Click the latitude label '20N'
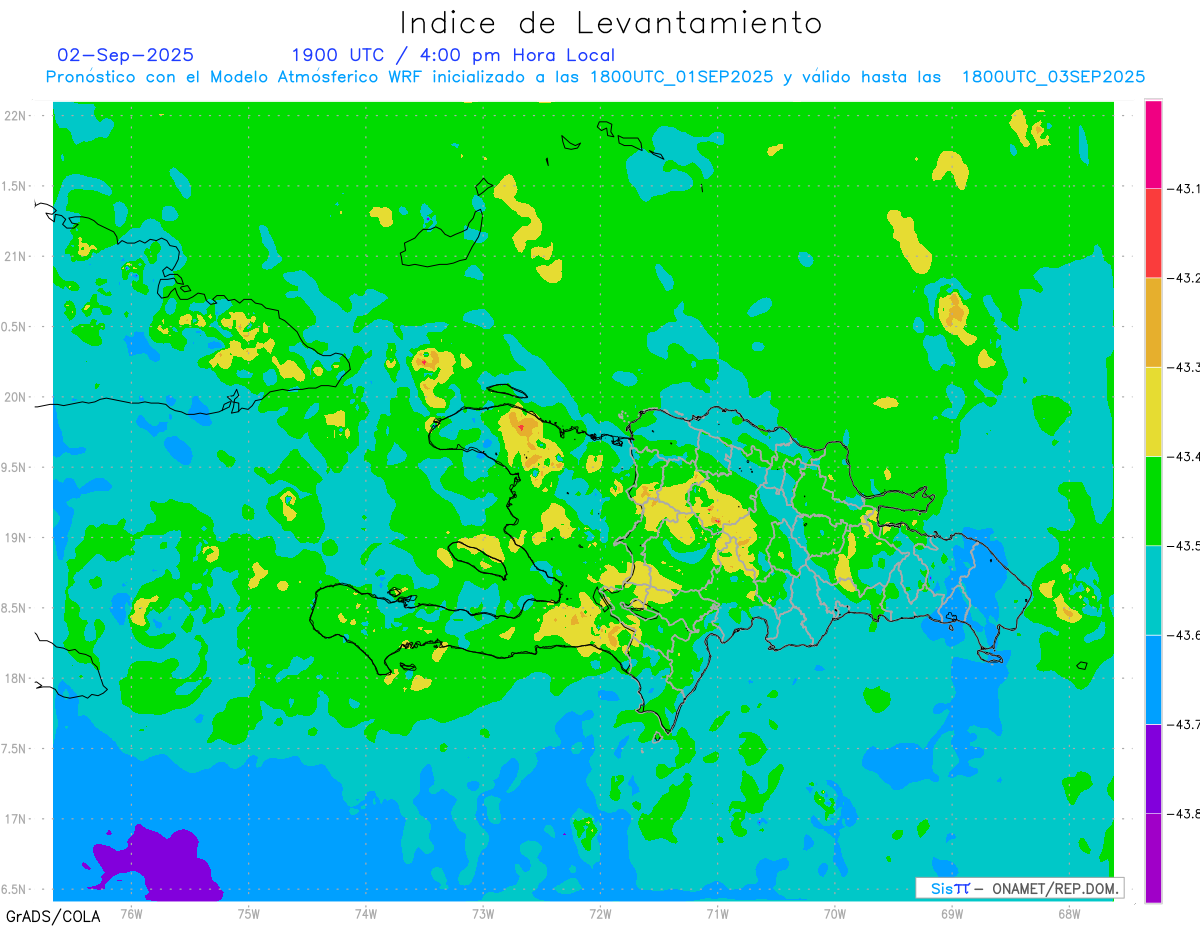The width and height of the screenshot is (1200, 927). pyautogui.click(x=15, y=397)
